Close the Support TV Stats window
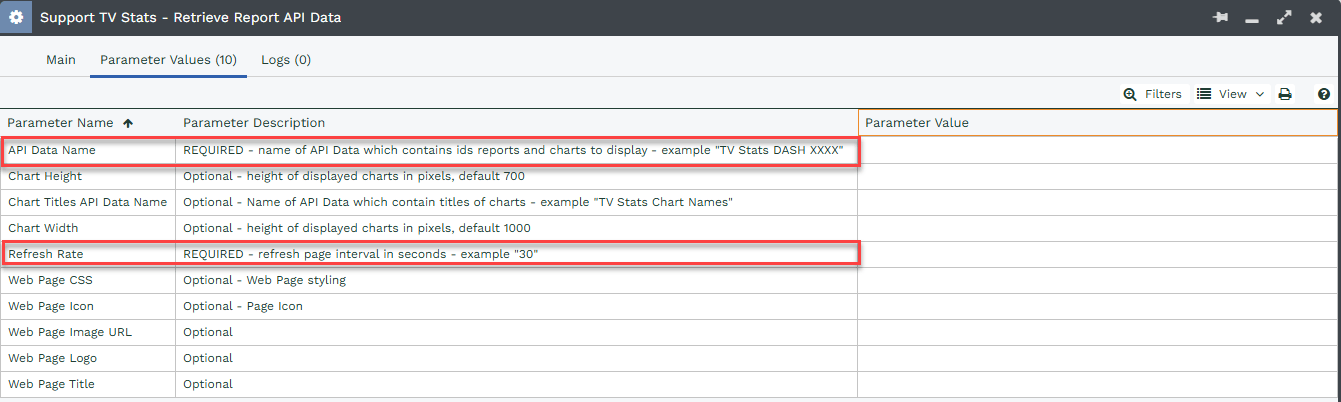Screen dimensions: 1341x402 pos(1316,18)
